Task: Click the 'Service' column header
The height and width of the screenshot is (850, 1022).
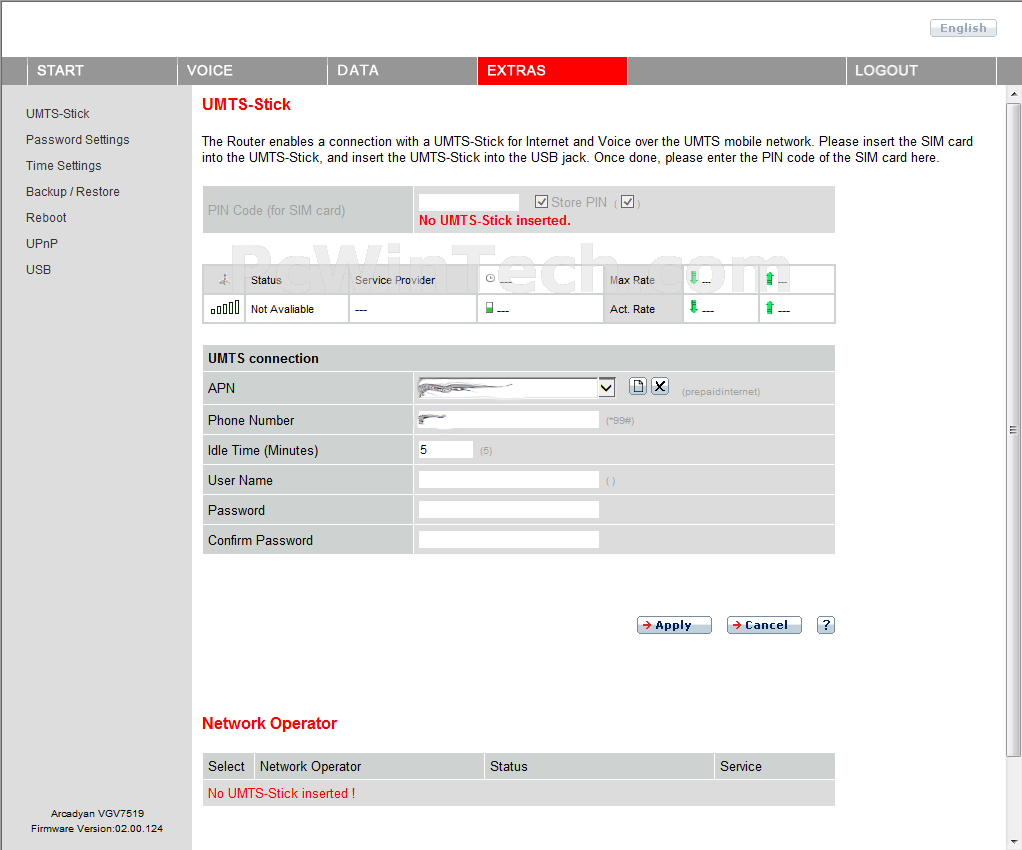Action: [774, 767]
